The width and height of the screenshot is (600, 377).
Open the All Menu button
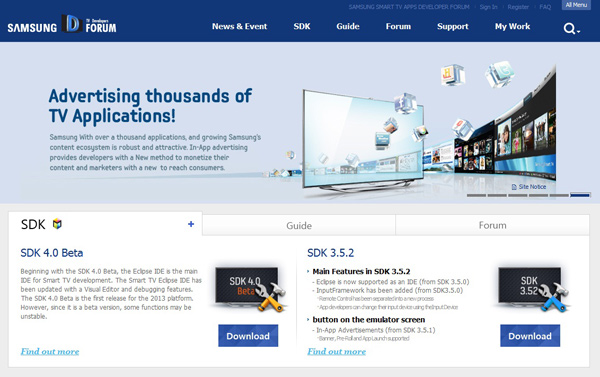point(576,5)
